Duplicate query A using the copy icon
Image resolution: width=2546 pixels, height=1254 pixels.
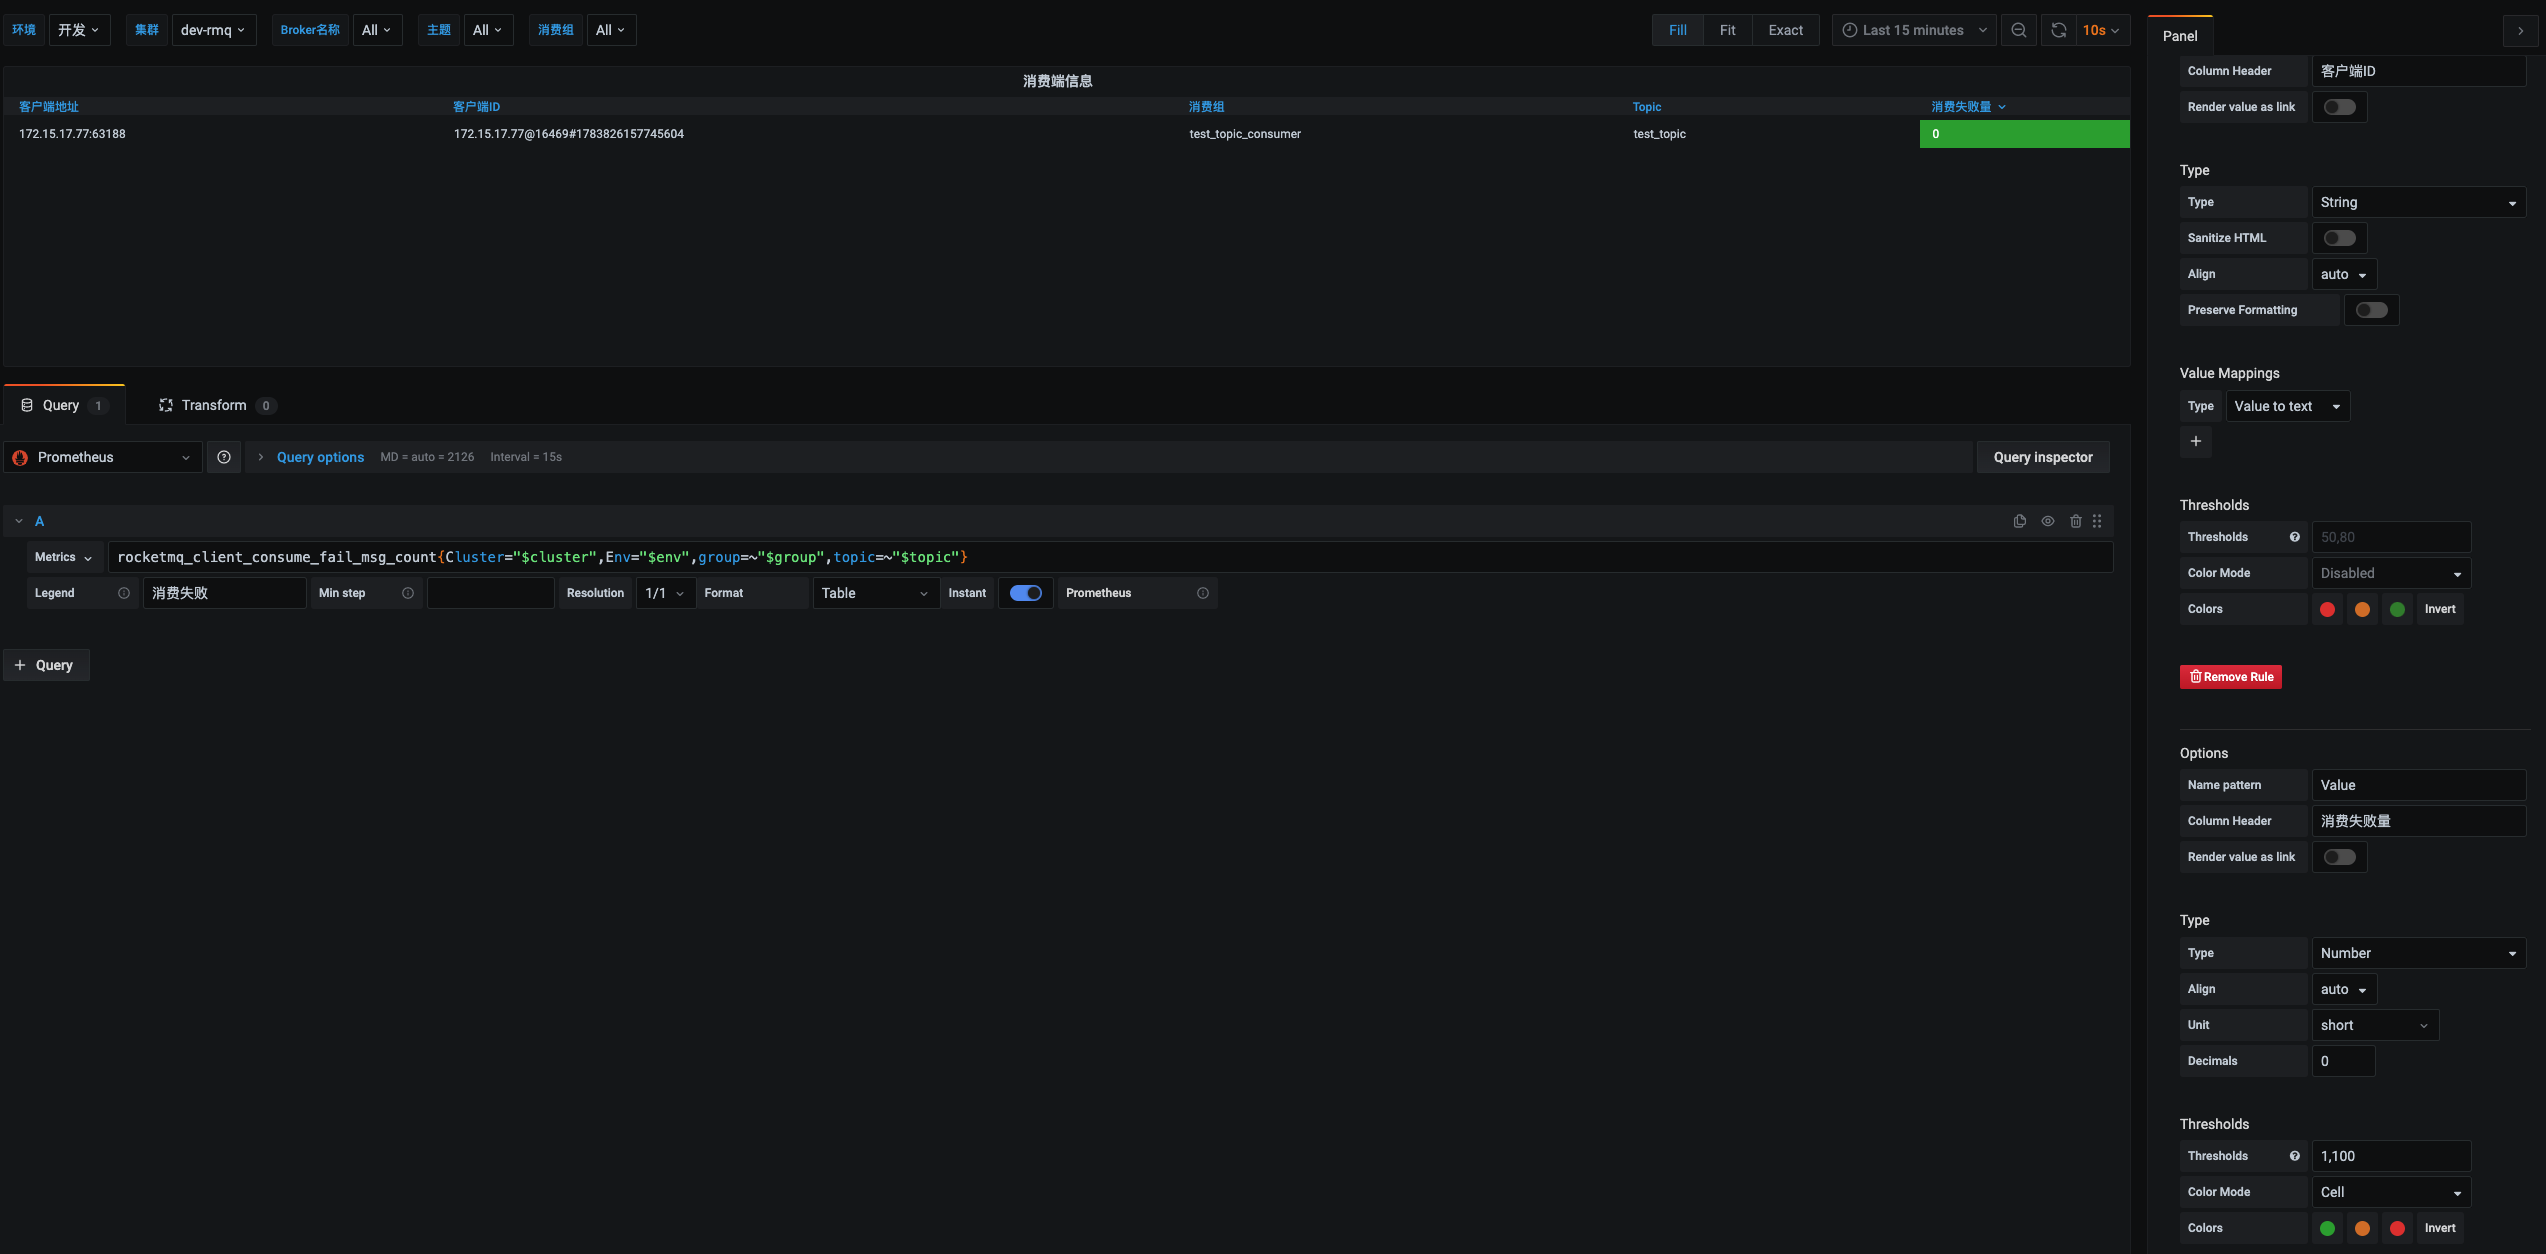(2019, 520)
